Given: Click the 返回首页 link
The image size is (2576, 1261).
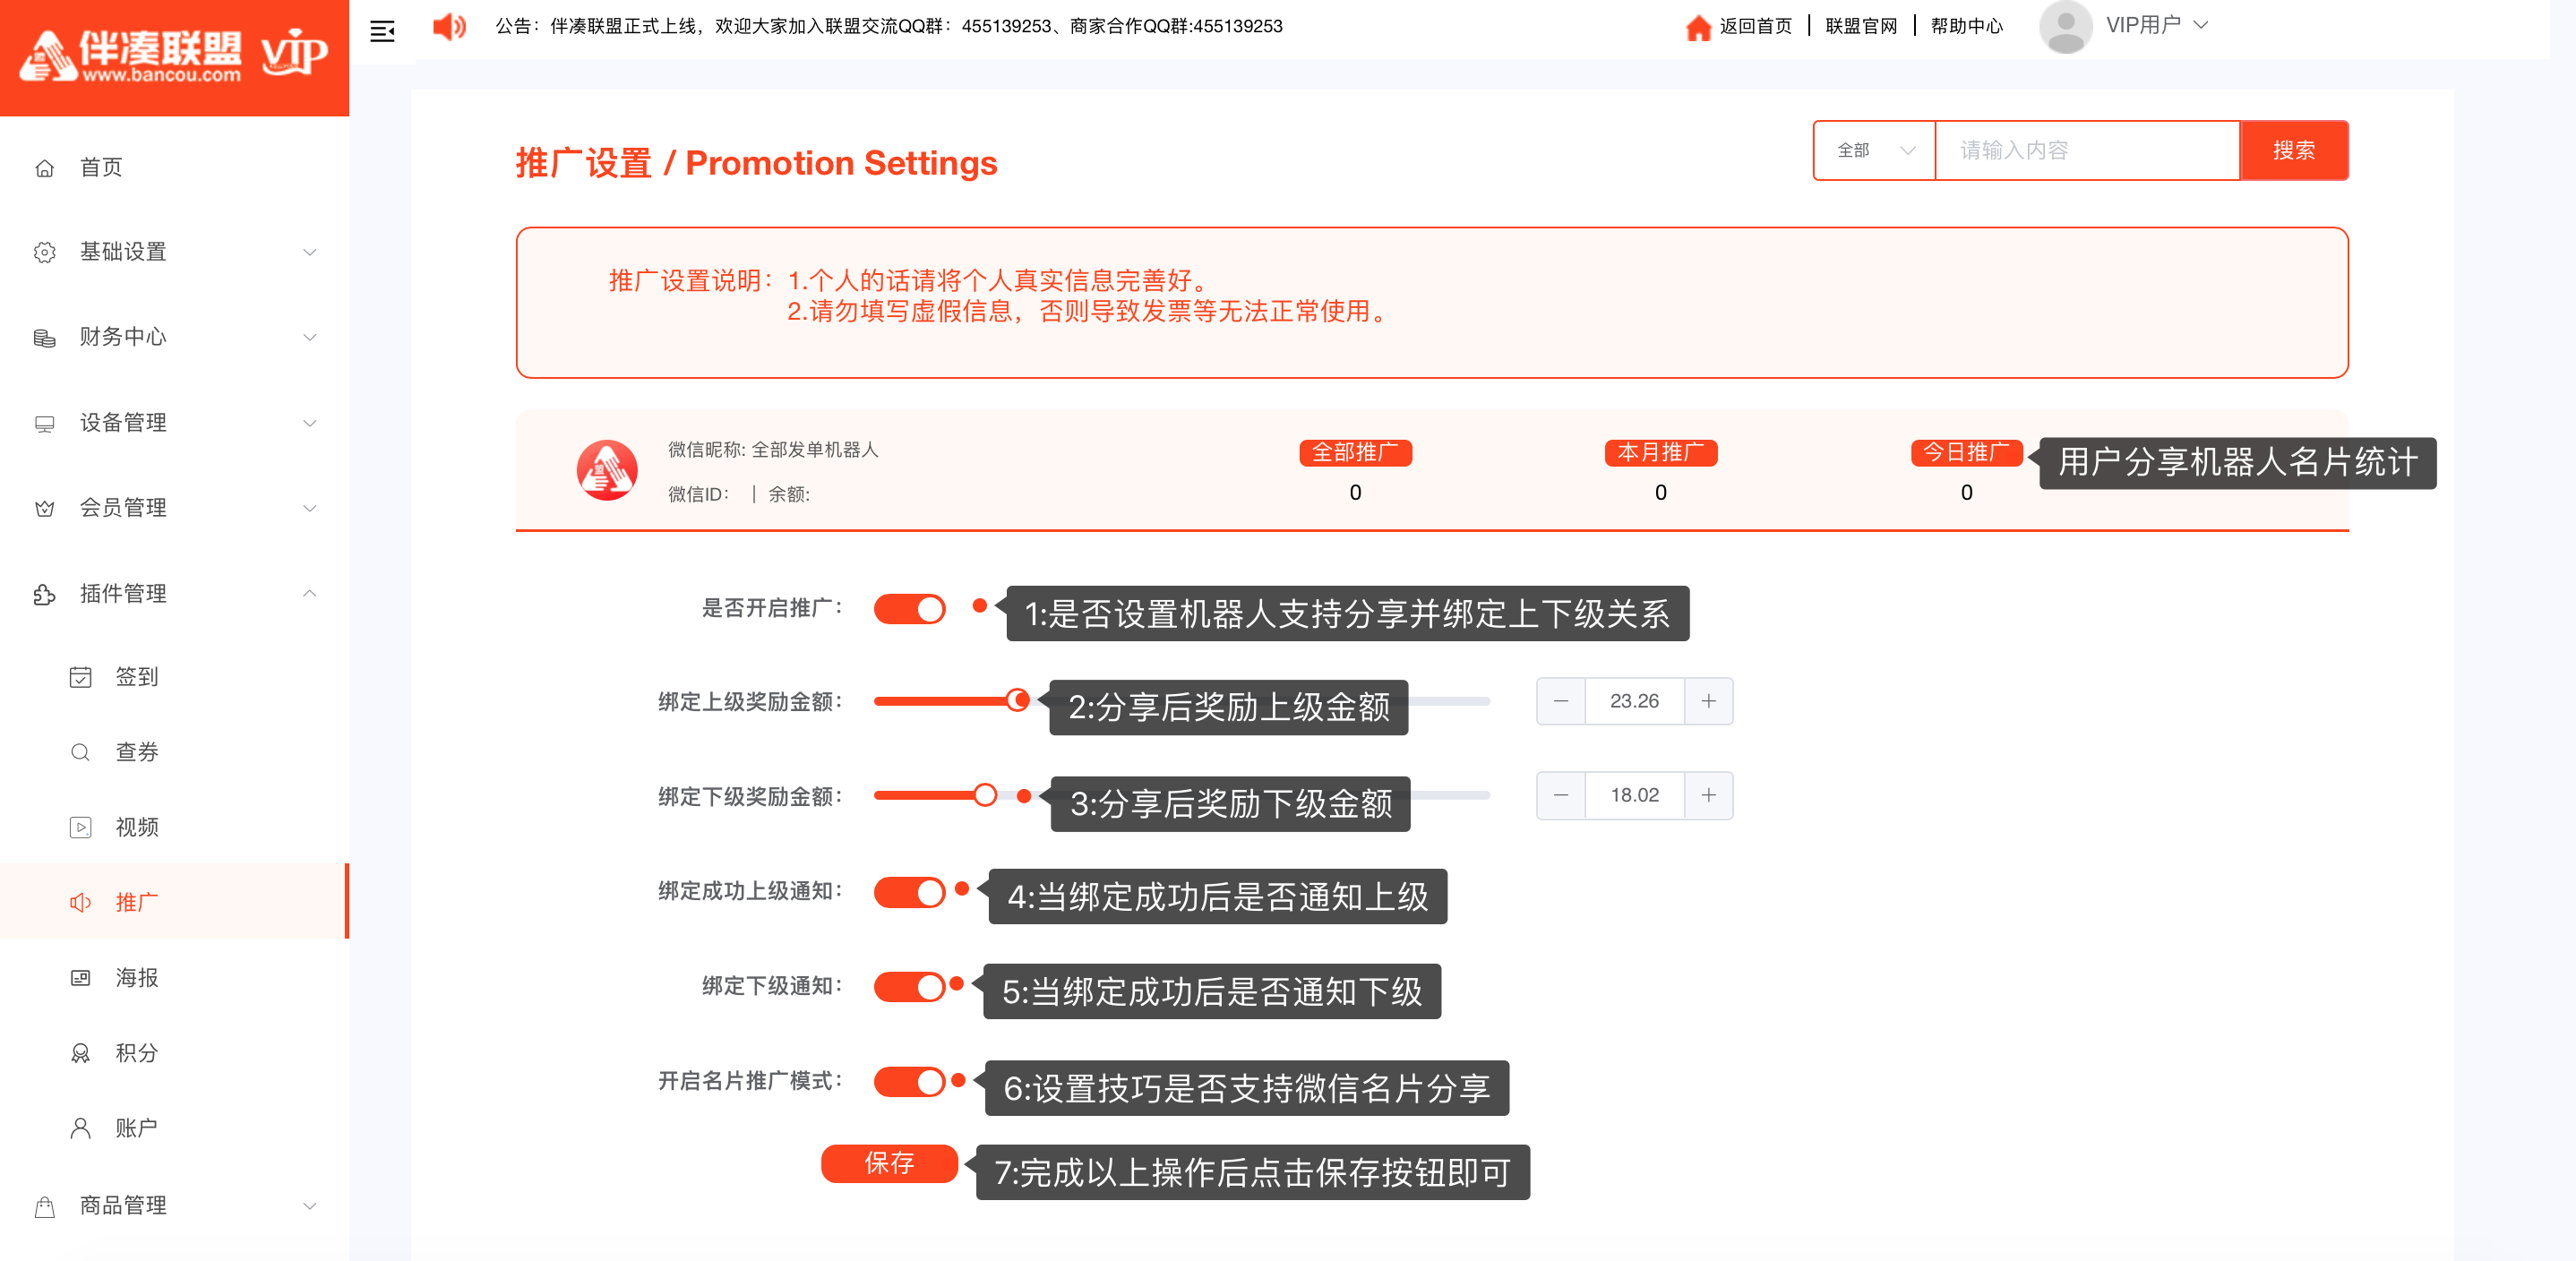Looking at the screenshot, I should [1755, 27].
